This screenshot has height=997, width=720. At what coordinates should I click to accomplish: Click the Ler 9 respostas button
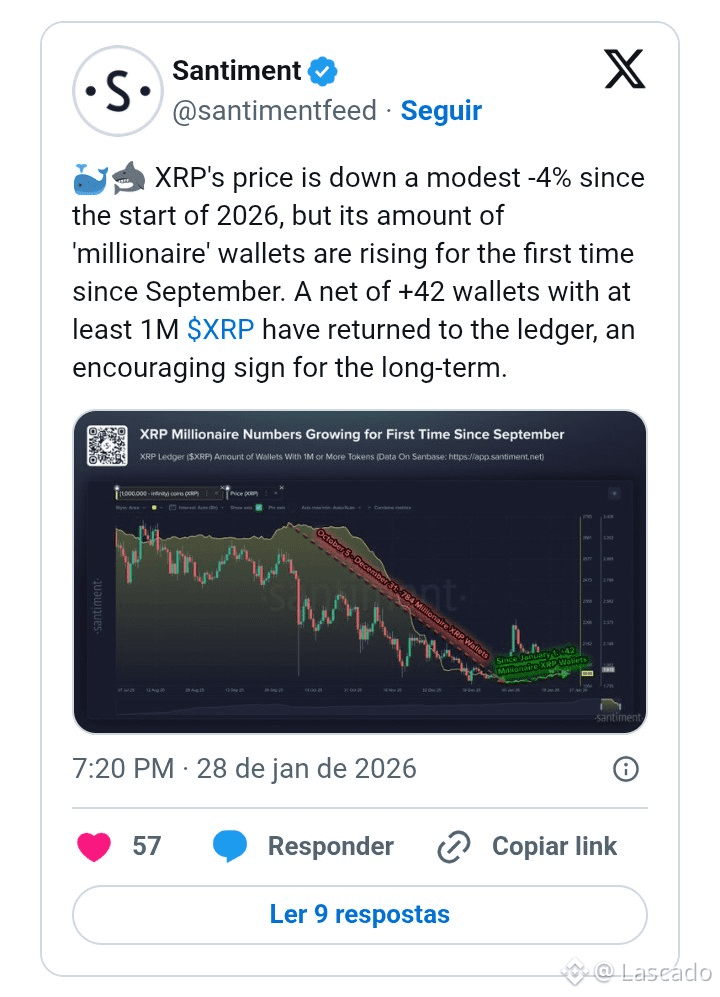tap(359, 914)
